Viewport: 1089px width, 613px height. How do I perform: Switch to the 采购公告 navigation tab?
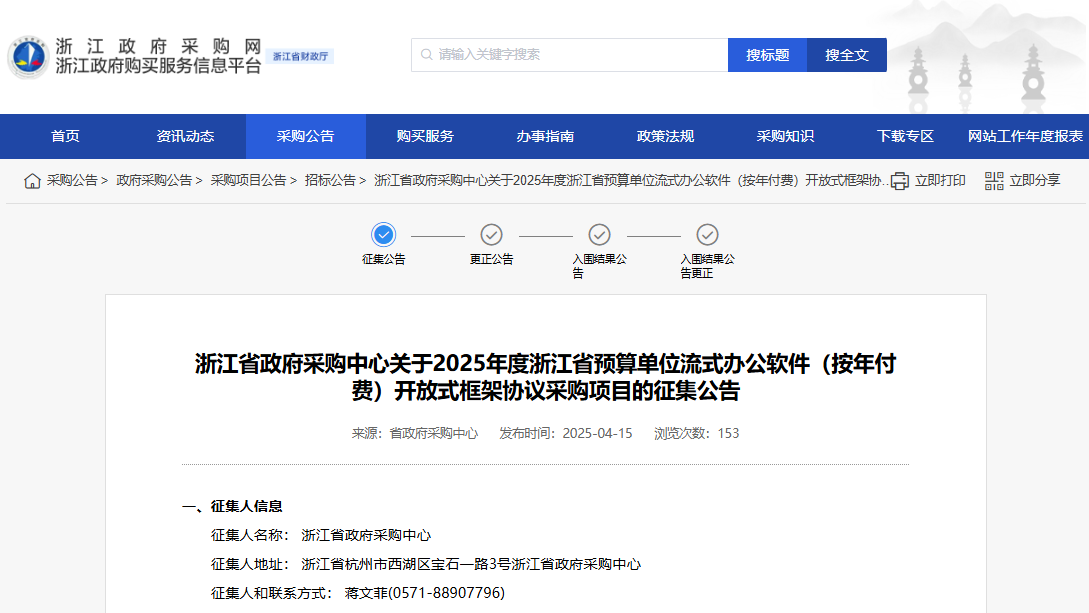(305, 137)
